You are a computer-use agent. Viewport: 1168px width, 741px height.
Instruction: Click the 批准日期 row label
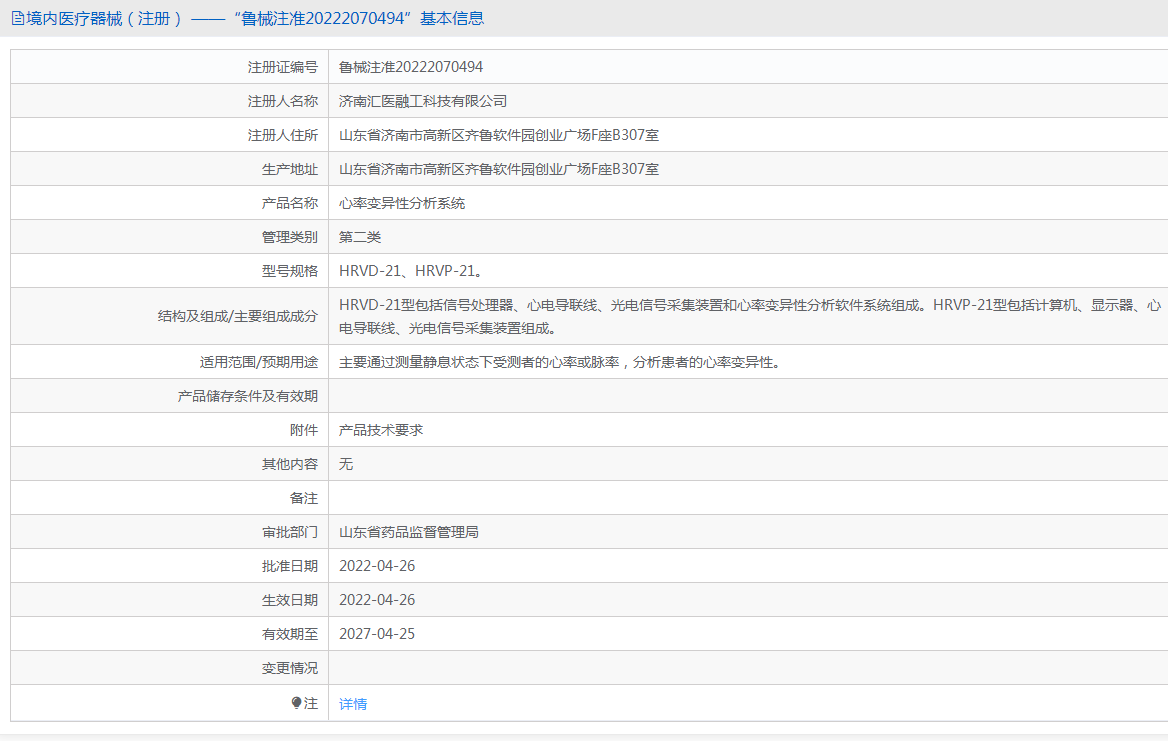(x=290, y=567)
